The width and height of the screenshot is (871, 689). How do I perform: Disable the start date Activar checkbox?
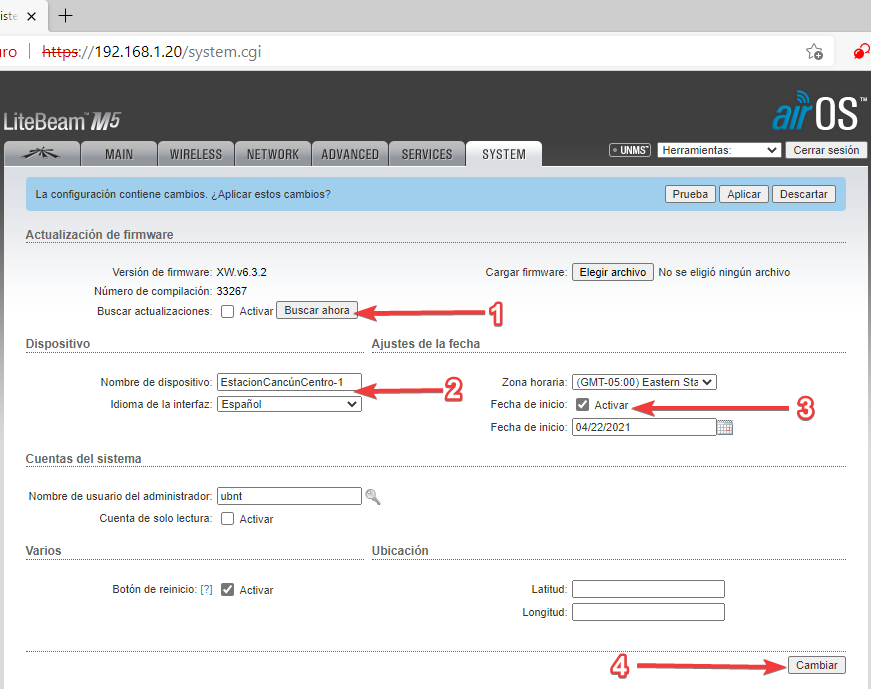click(582, 406)
